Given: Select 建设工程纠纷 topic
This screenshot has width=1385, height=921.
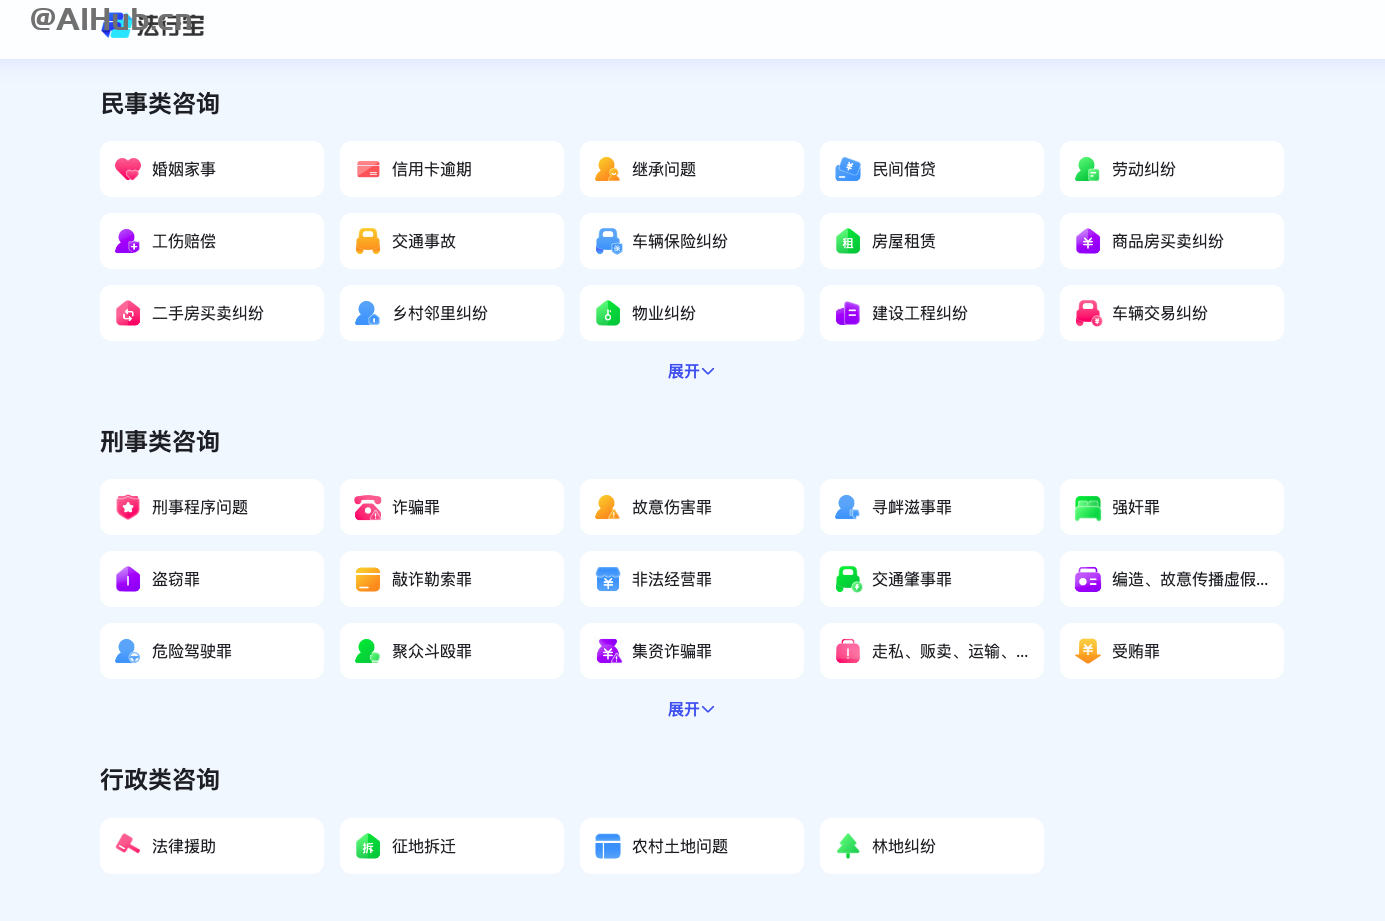Looking at the screenshot, I should pos(932,313).
